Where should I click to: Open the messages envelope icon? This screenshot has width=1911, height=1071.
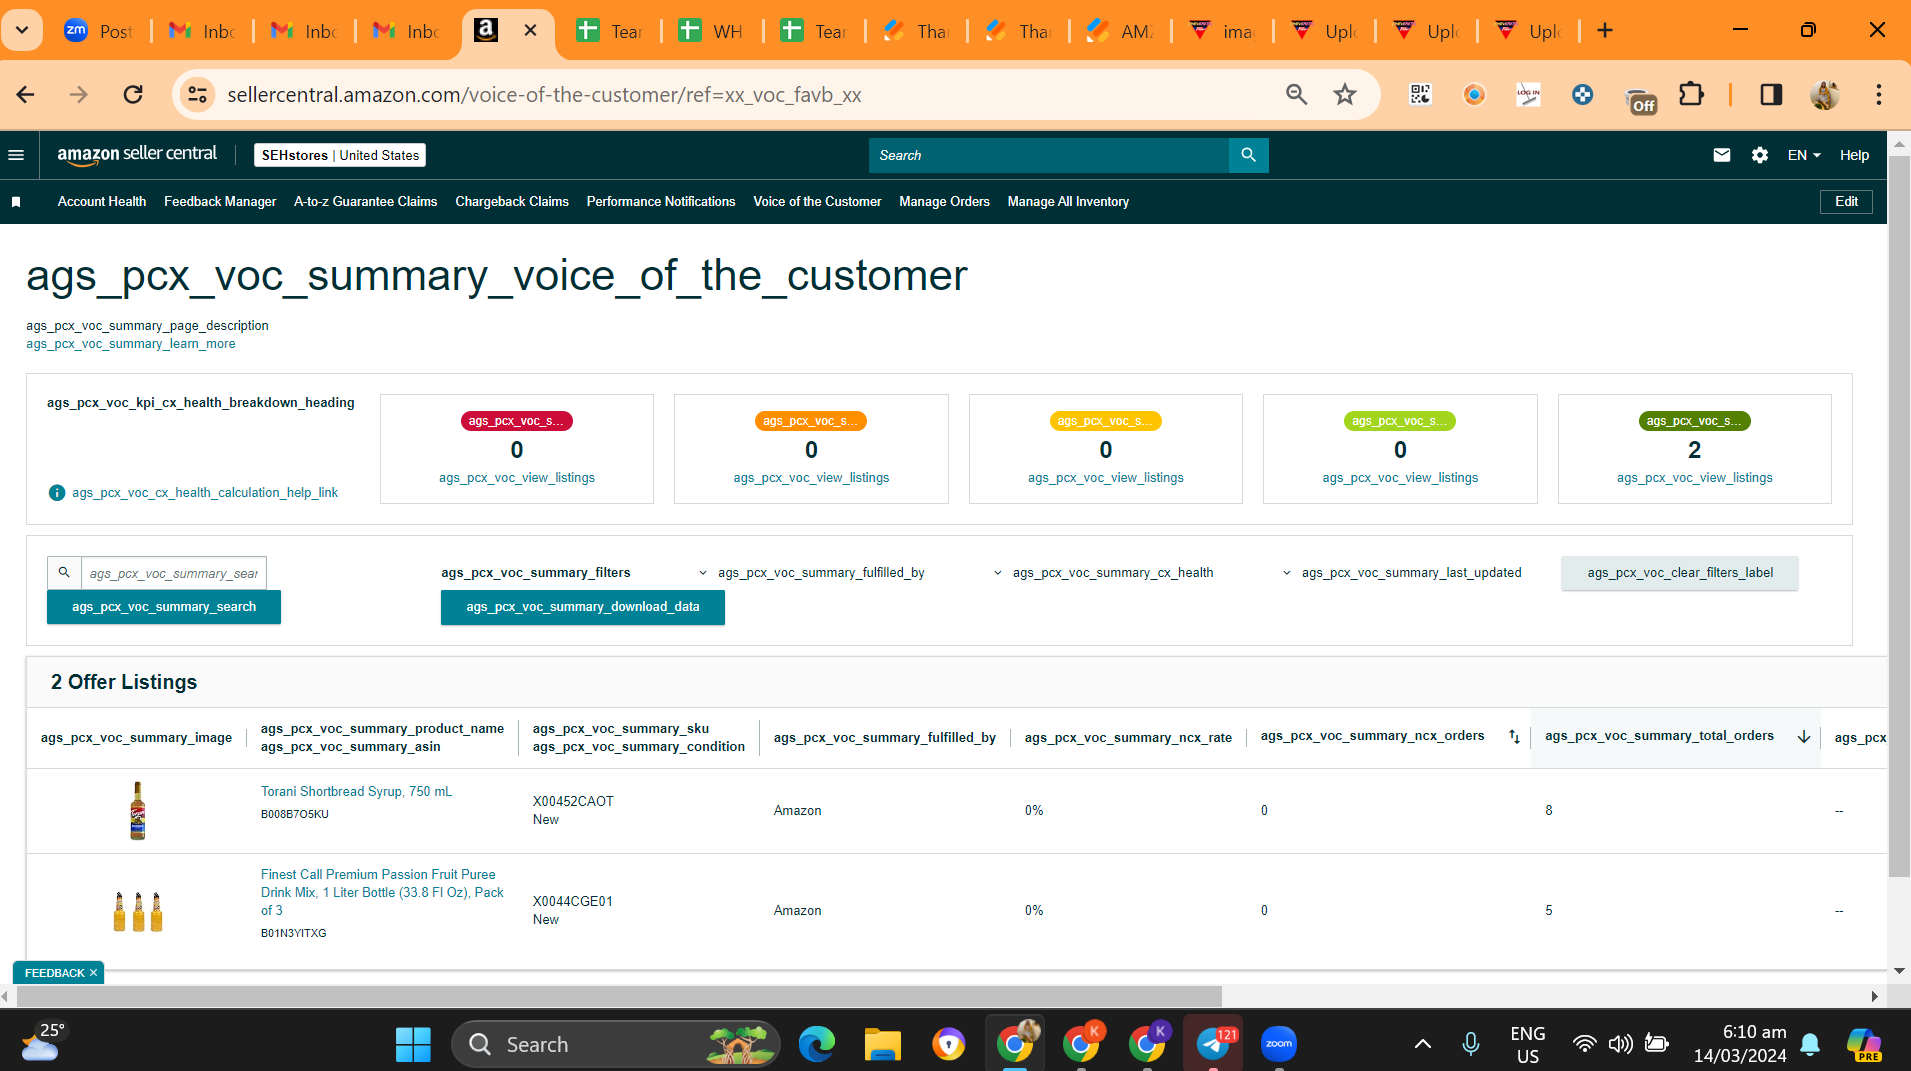click(1721, 155)
